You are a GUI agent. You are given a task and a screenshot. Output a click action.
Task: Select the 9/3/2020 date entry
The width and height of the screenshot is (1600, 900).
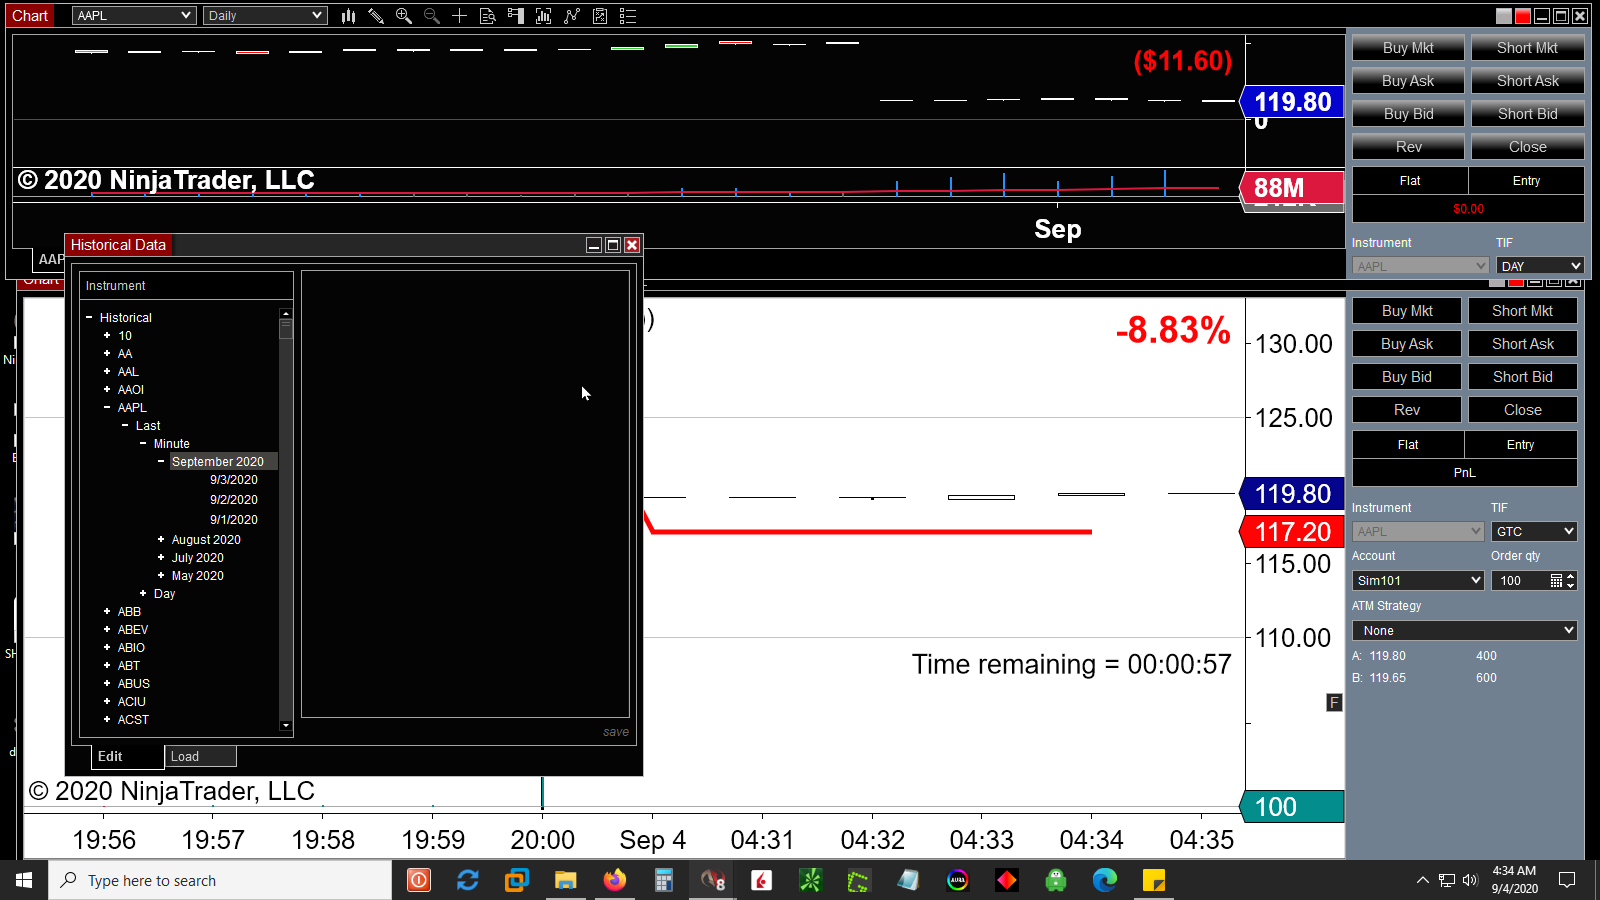(x=234, y=480)
